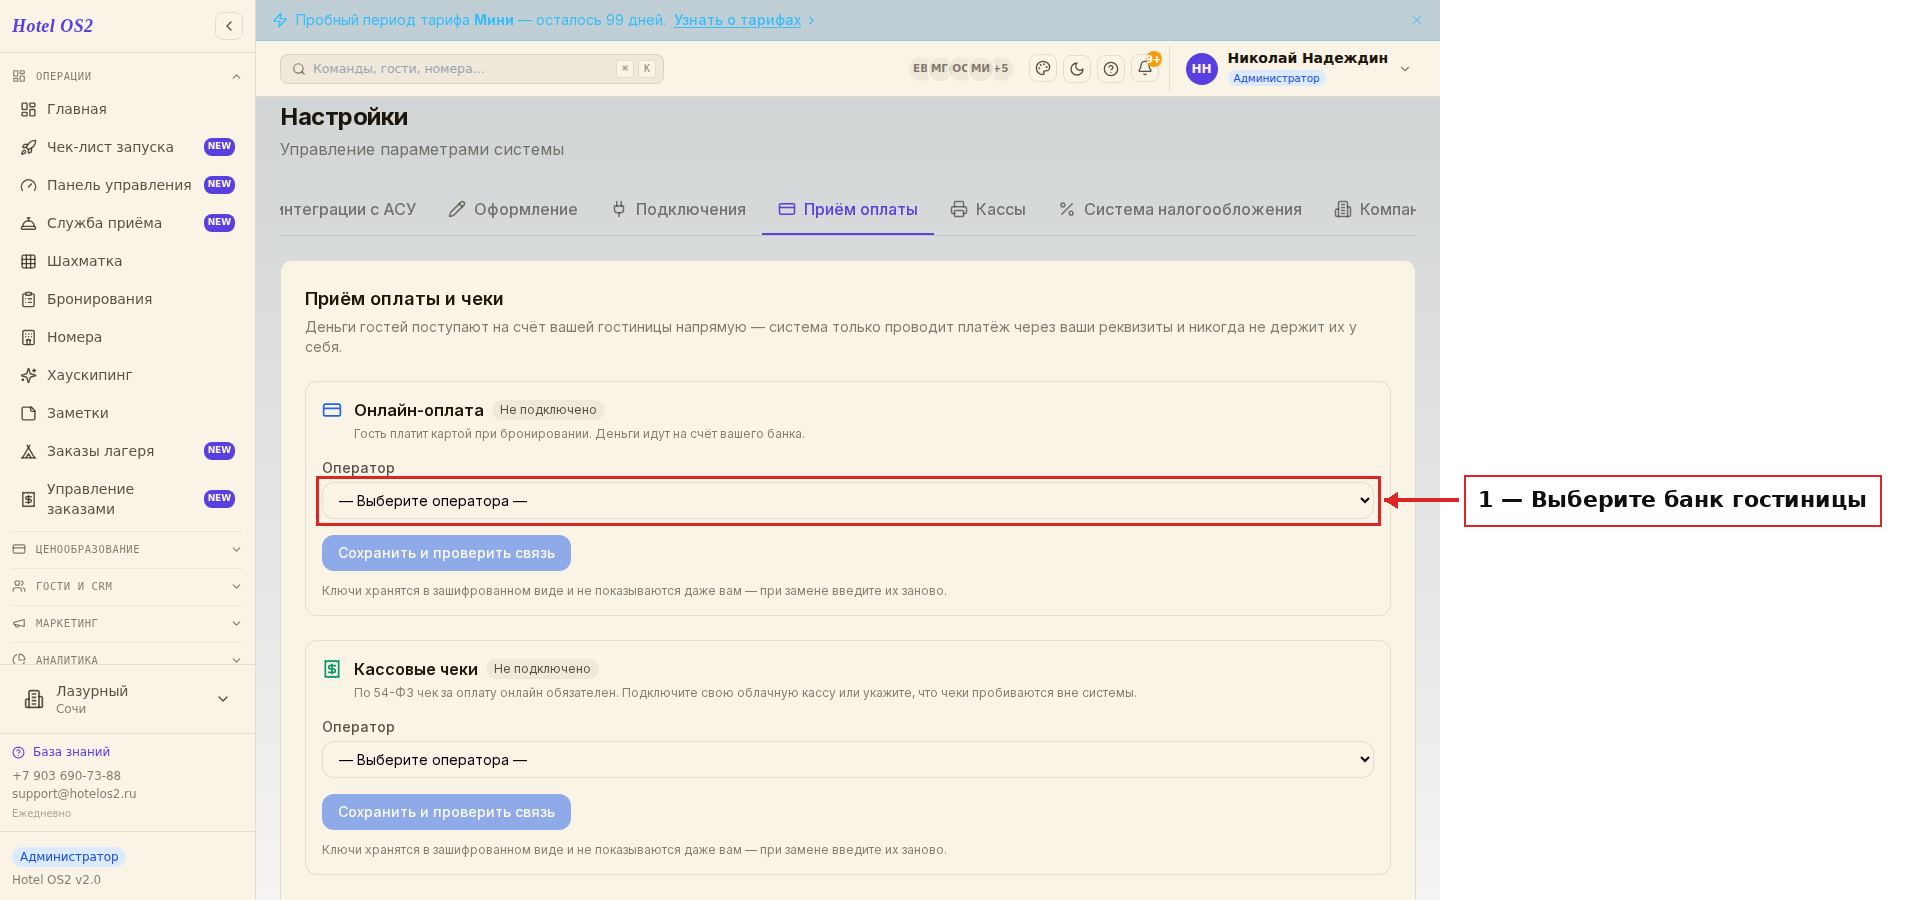Image resolution: width=1905 pixels, height=900 pixels.
Task: Switch to the Оформление tab
Action: click(x=513, y=209)
